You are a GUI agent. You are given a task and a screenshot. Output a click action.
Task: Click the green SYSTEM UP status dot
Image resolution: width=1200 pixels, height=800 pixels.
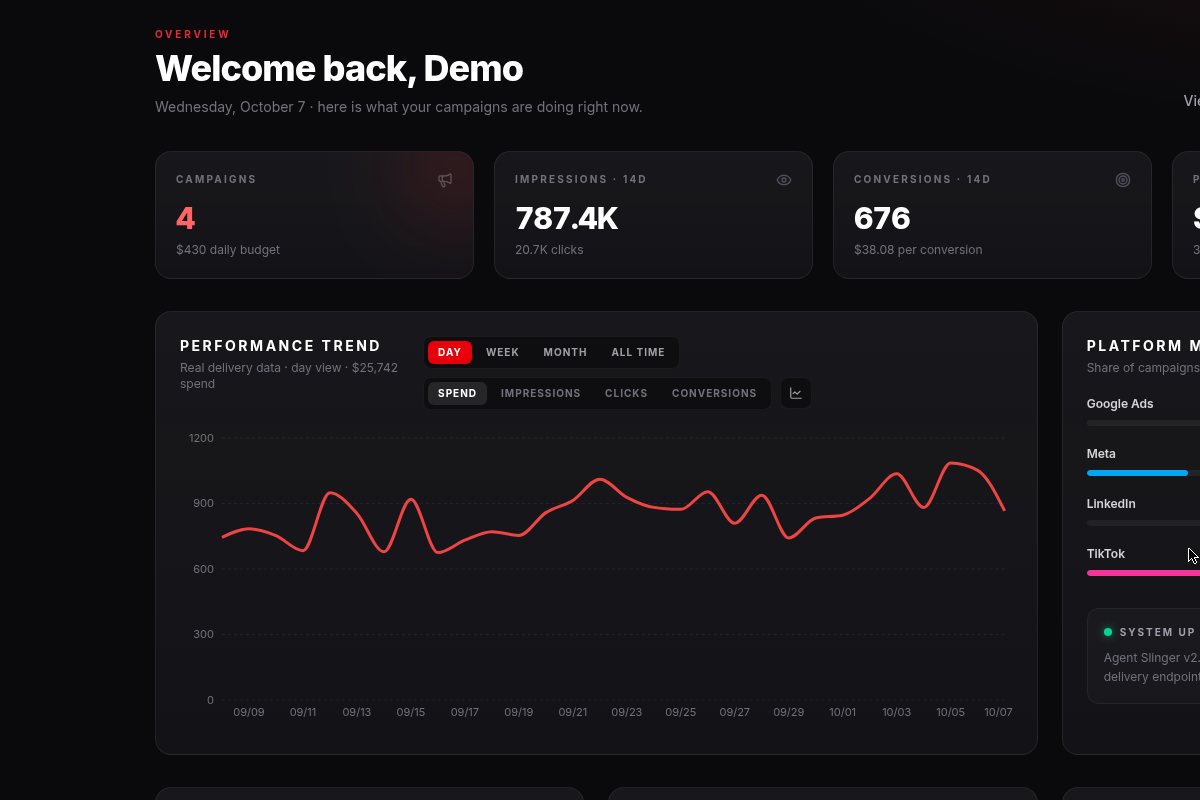pos(1108,632)
